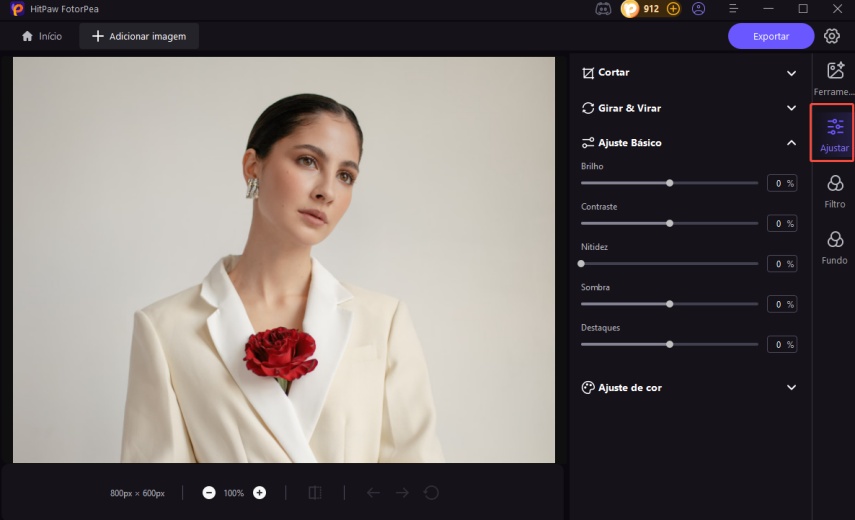Image resolution: width=855 pixels, height=520 pixels.
Task: Select the Ajustar sidebar tab
Action: [x=834, y=133]
